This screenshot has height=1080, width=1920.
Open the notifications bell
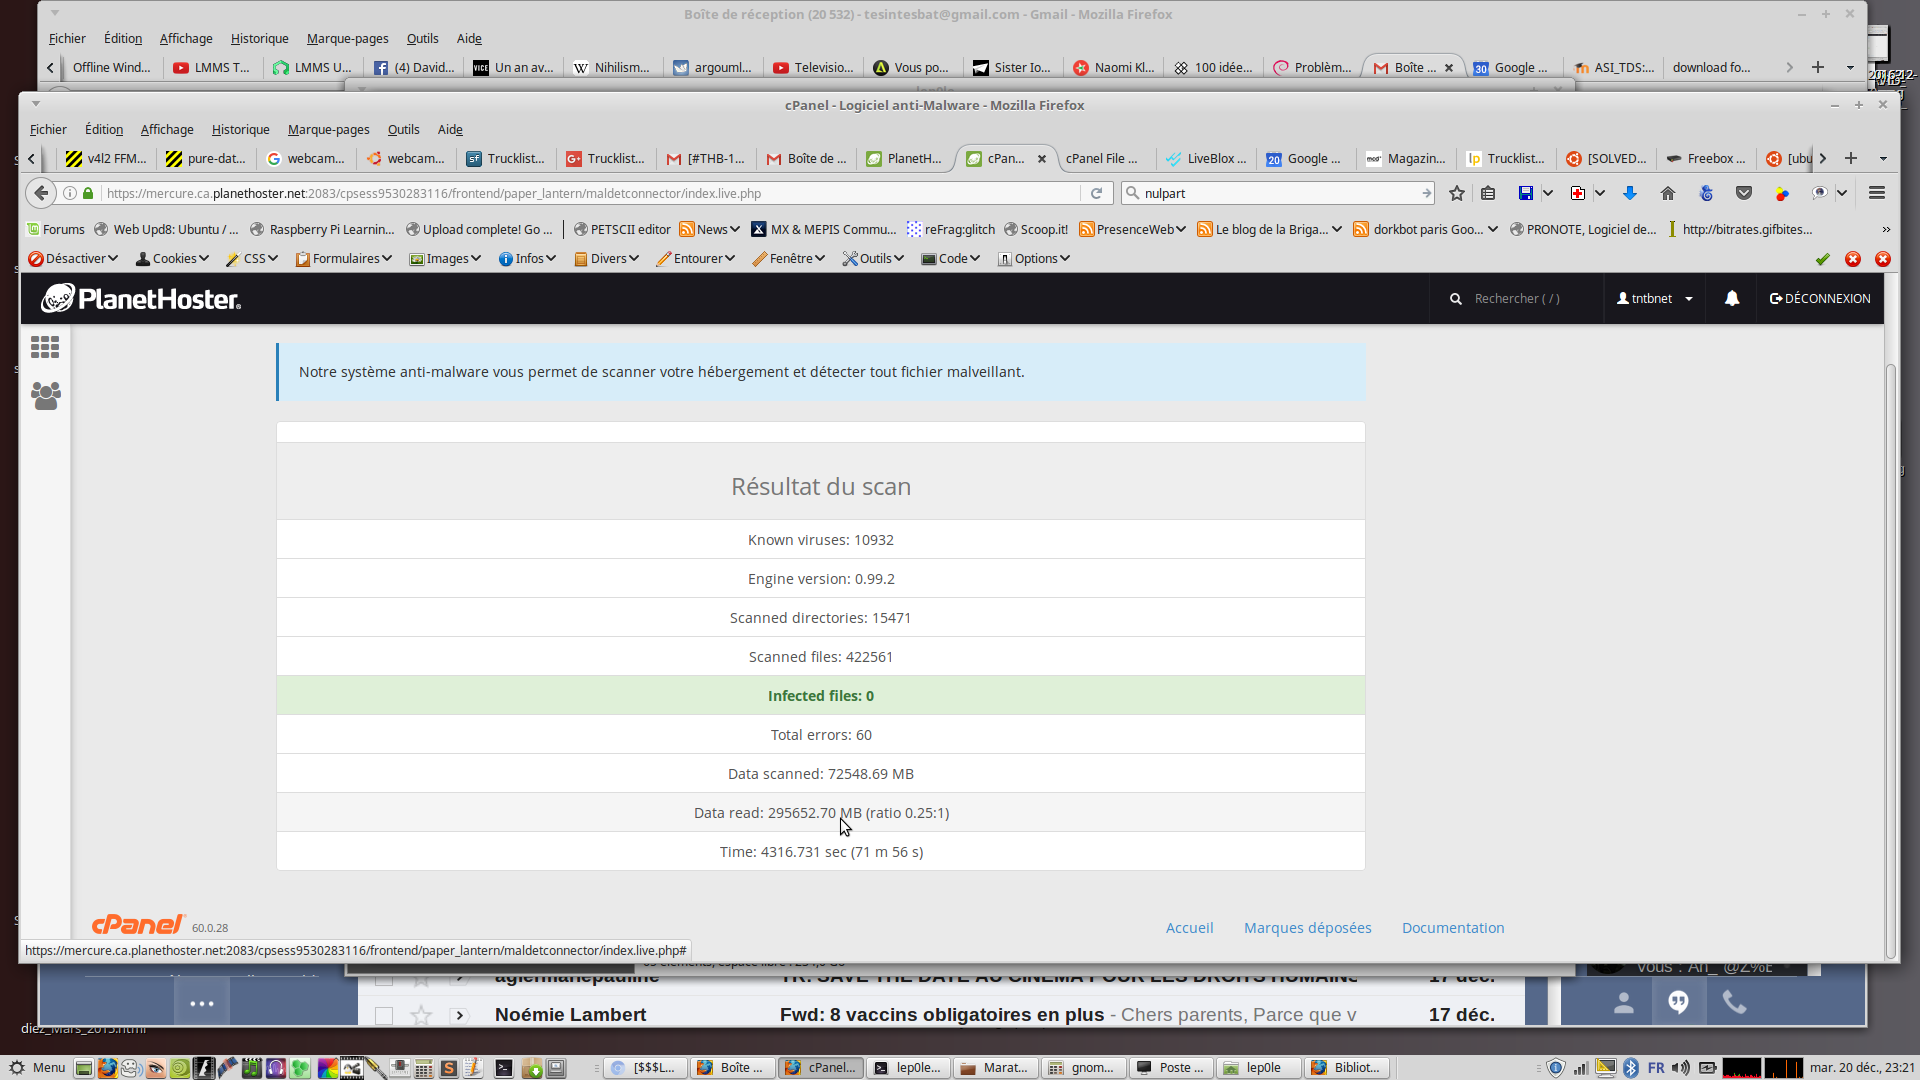click(x=1732, y=298)
